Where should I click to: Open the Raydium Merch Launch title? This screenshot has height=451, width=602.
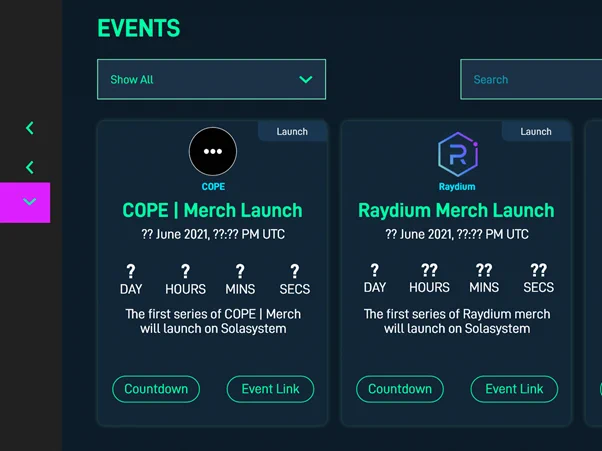tap(456, 210)
